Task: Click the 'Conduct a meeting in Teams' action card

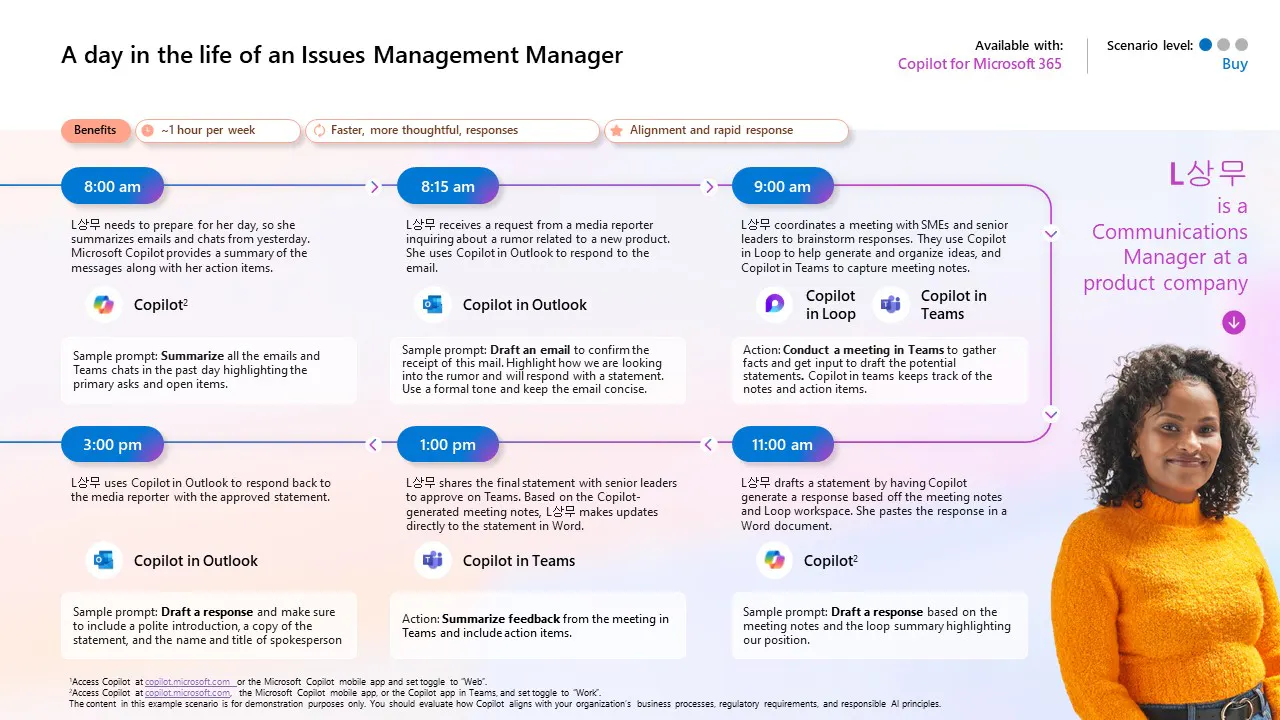Action: click(x=880, y=370)
